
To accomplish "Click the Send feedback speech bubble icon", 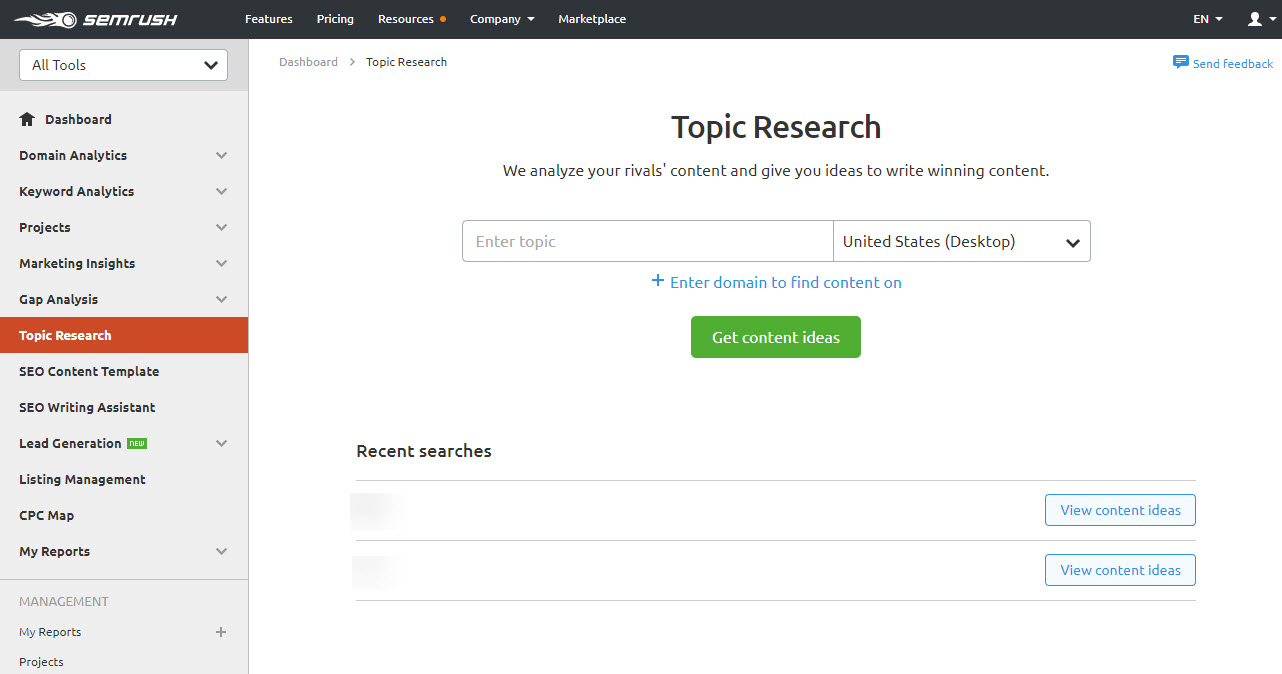I will point(1183,62).
